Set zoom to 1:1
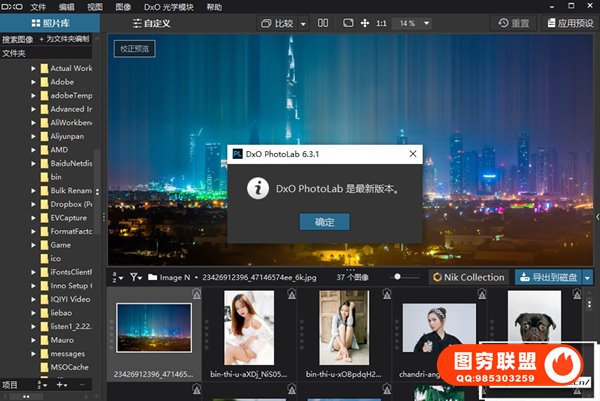Image resolution: width=600 pixels, height=401 pixels. click(x=381, y=22)
